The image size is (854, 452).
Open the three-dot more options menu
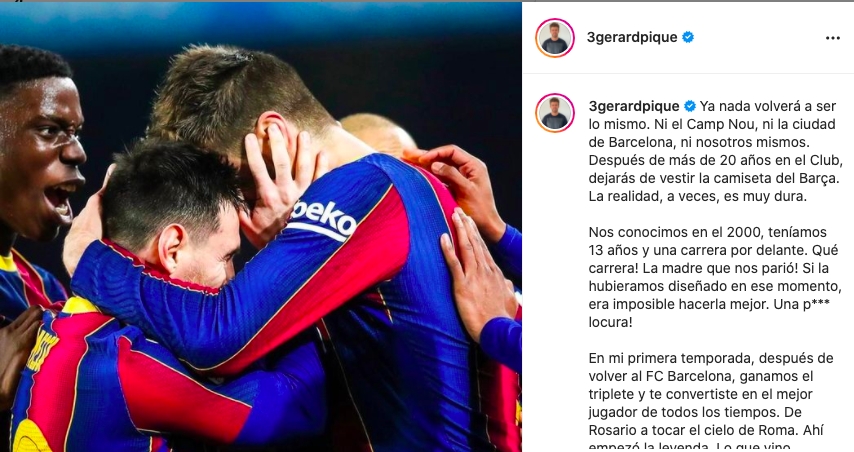[832, 38]
